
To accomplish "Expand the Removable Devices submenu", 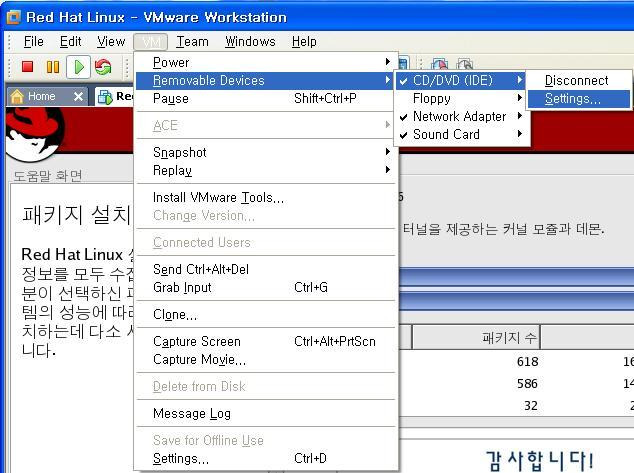I will [265, 80].
